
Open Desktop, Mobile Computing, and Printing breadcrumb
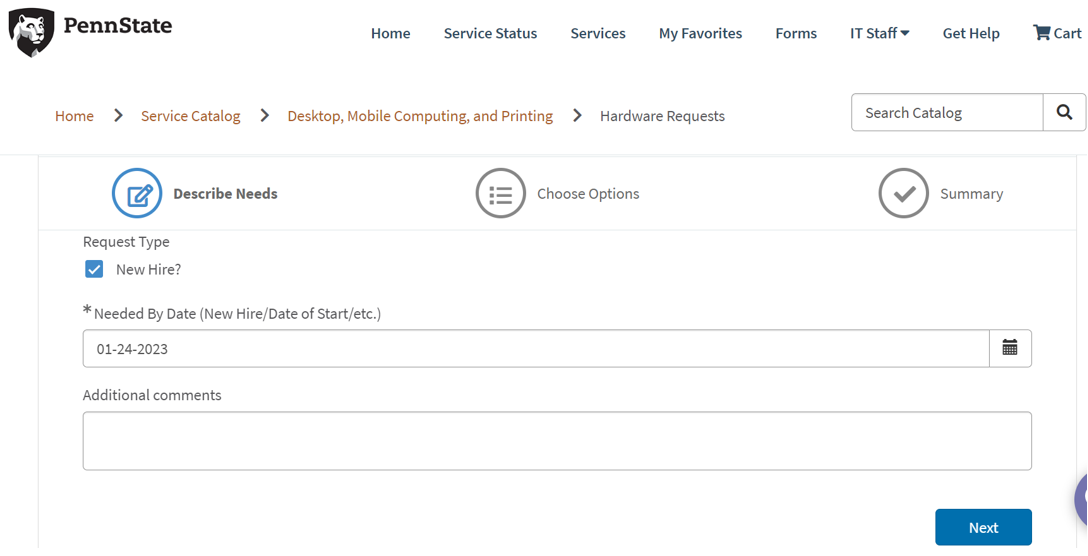[420, 116]
